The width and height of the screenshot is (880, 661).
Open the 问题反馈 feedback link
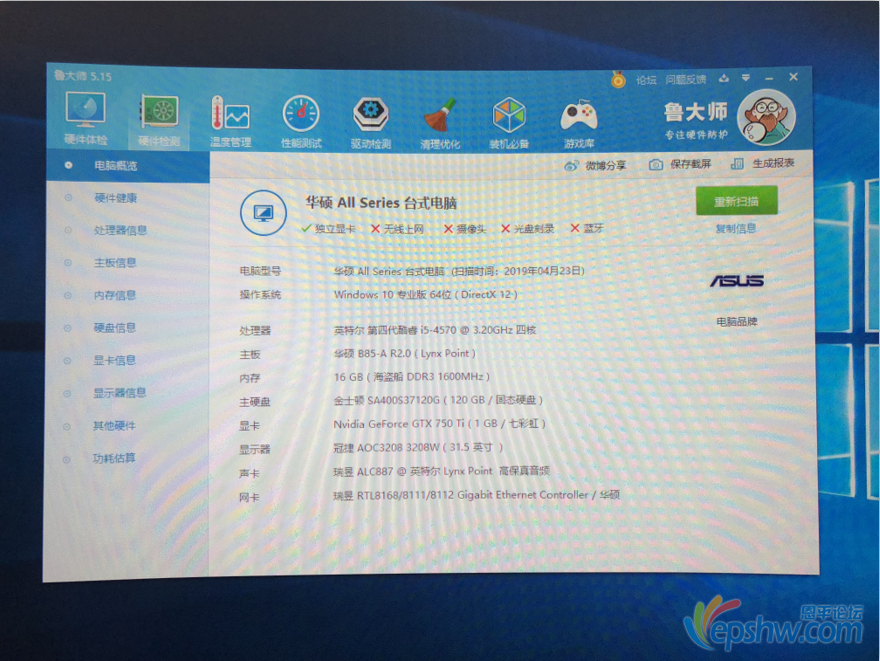coord(686,79)
